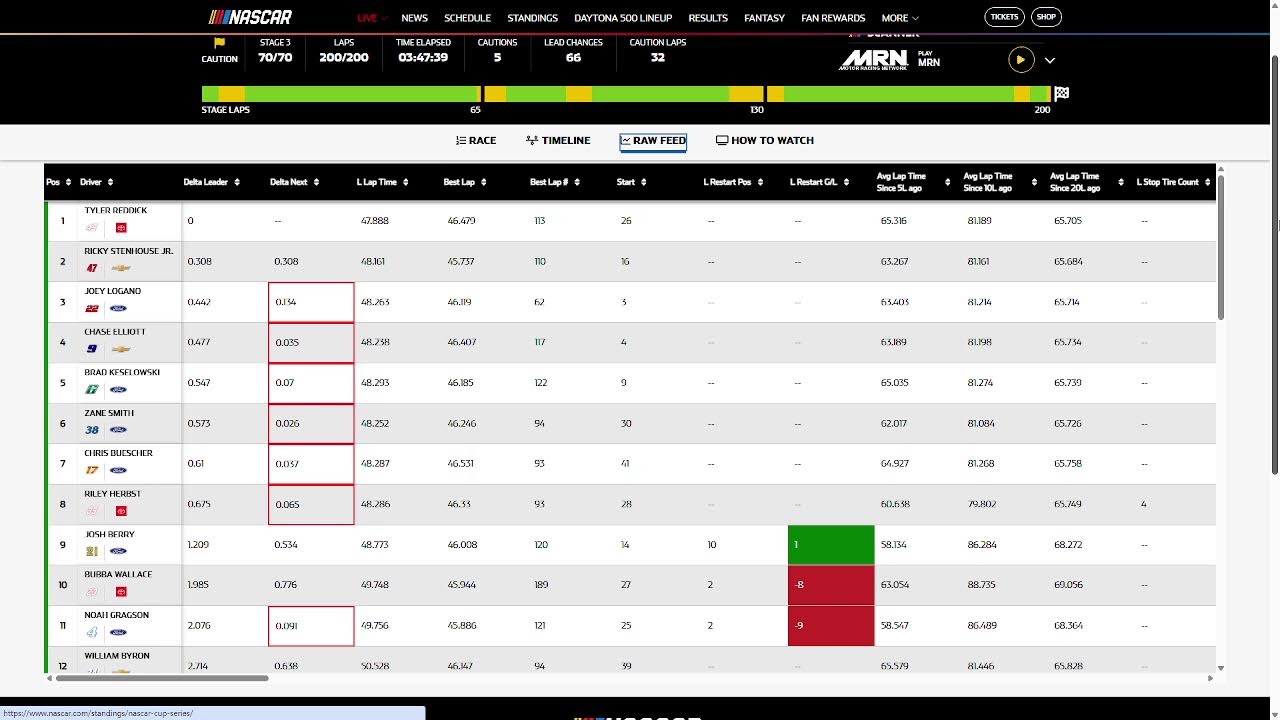The width and height of the screenshot is (1280, 720).
Task: Open the MORE navigation dropdown
Action: click(x=900, y=18)
